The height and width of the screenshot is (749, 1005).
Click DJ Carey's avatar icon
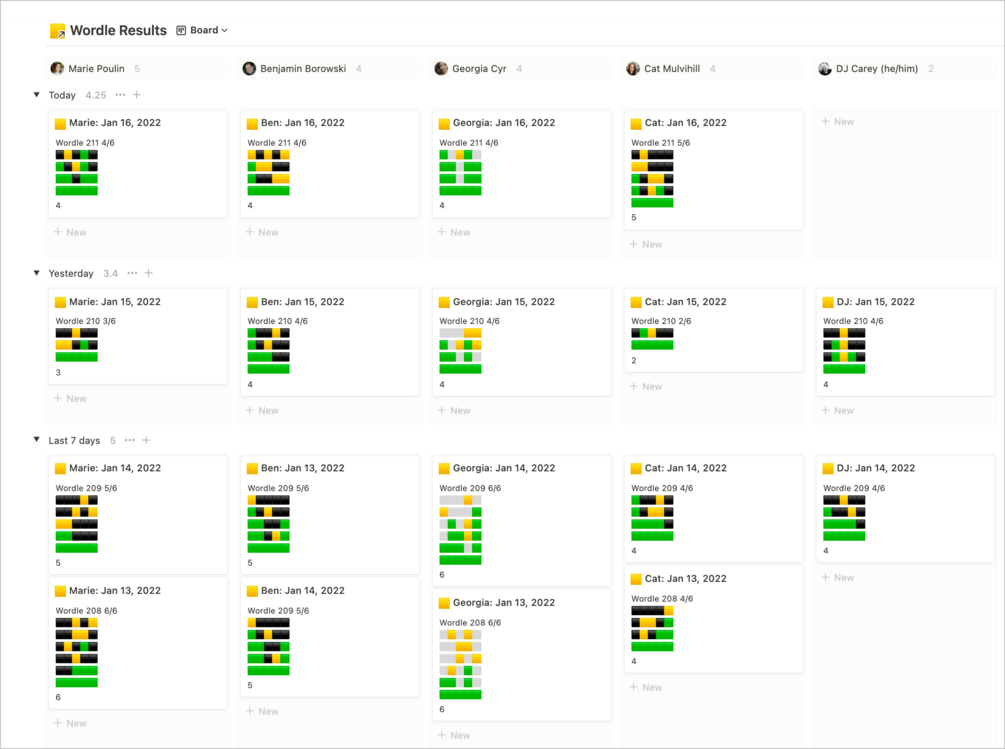(824, 69)
